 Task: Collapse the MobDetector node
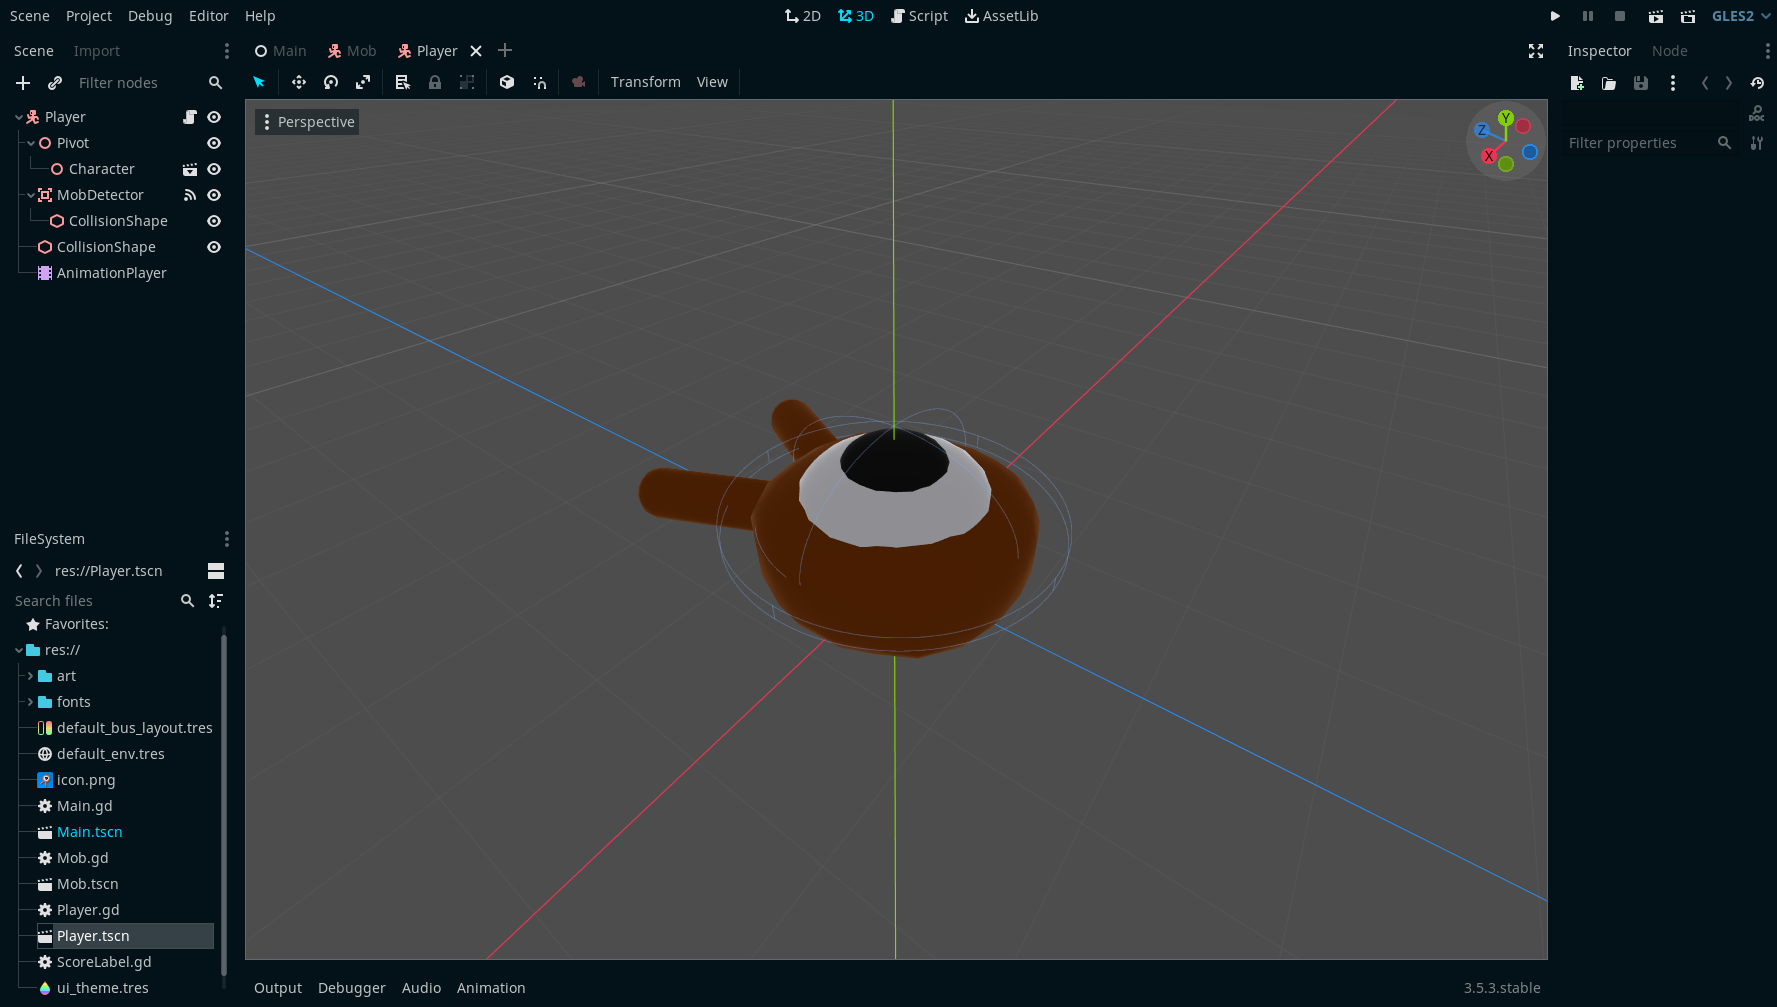(x=31, y=195)
